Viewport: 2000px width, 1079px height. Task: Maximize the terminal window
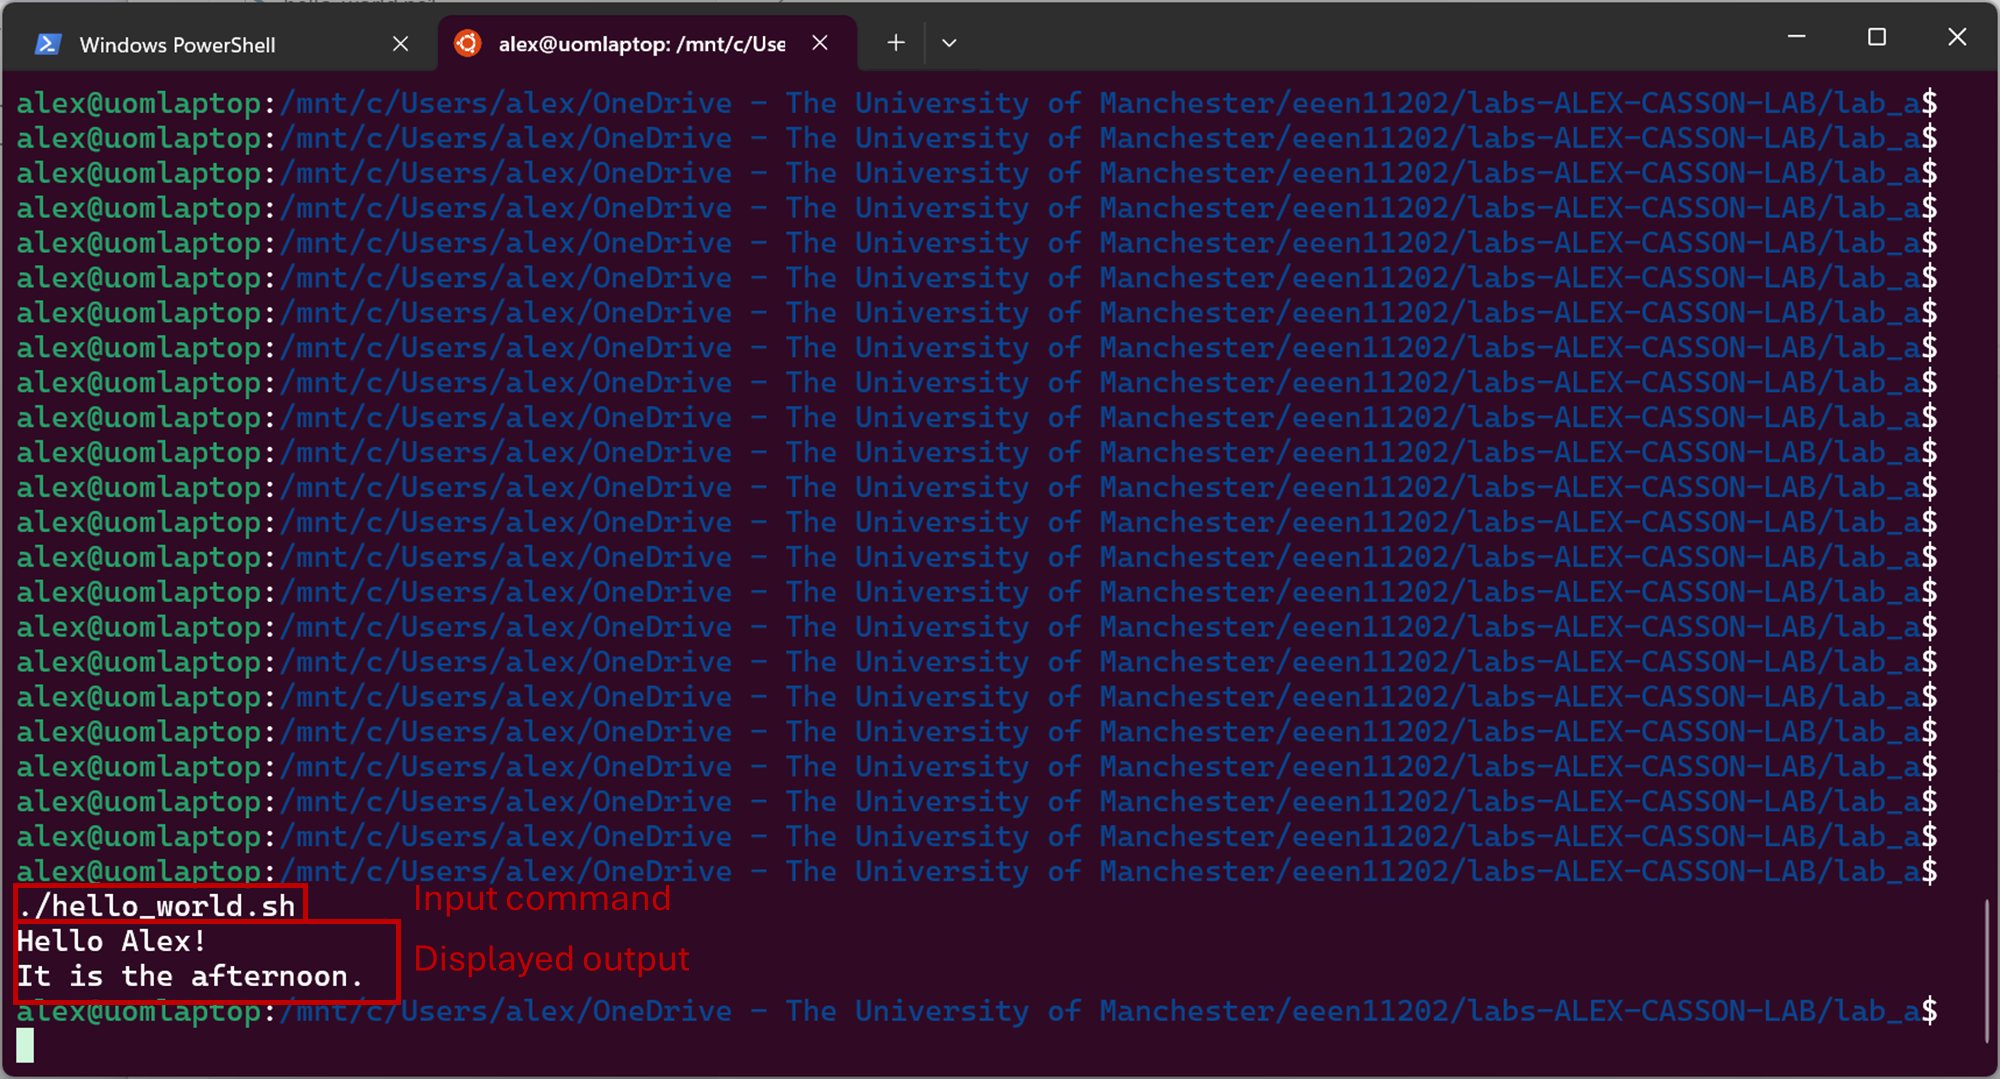(x=1877, y=37)
